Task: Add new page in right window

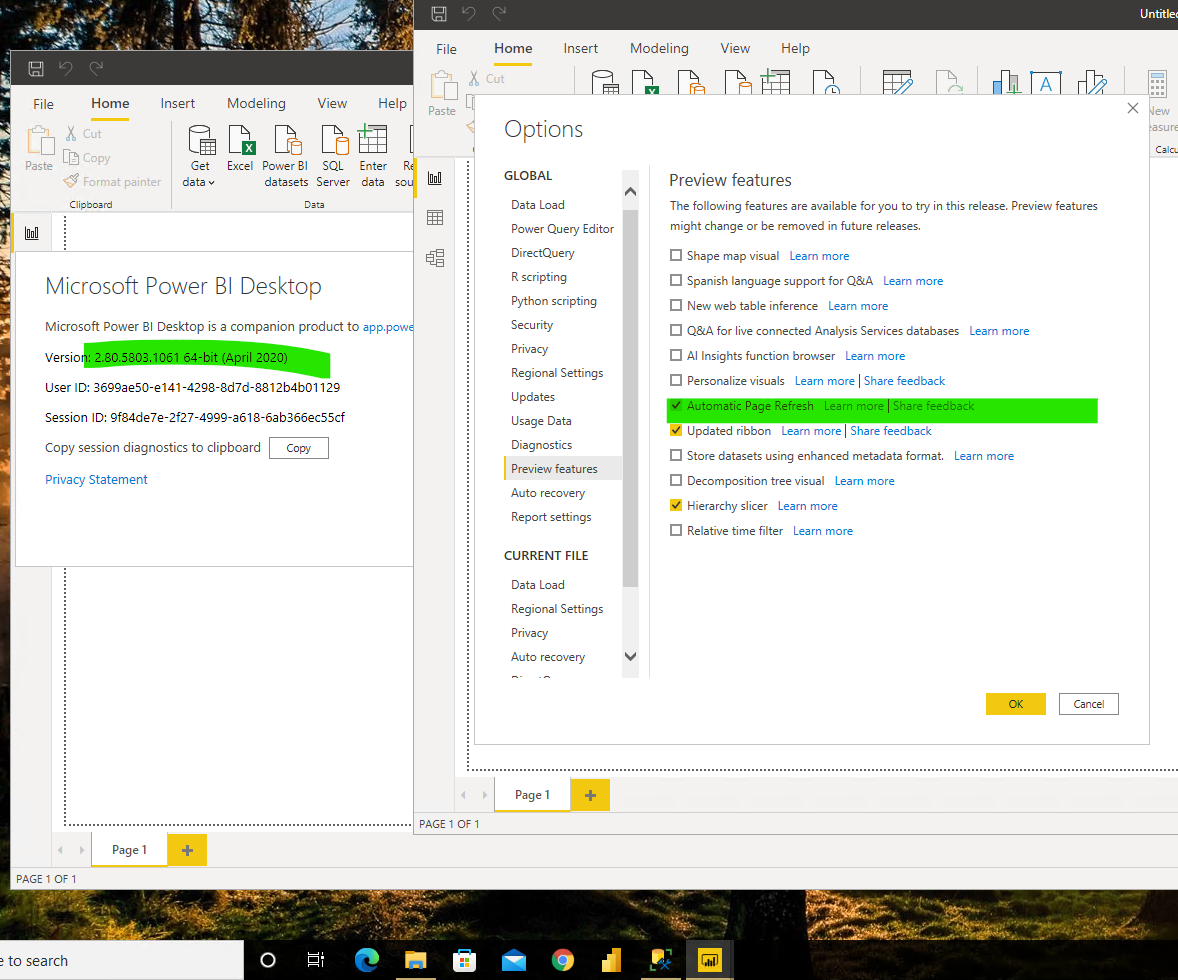Action: click(x=591, y=795)
